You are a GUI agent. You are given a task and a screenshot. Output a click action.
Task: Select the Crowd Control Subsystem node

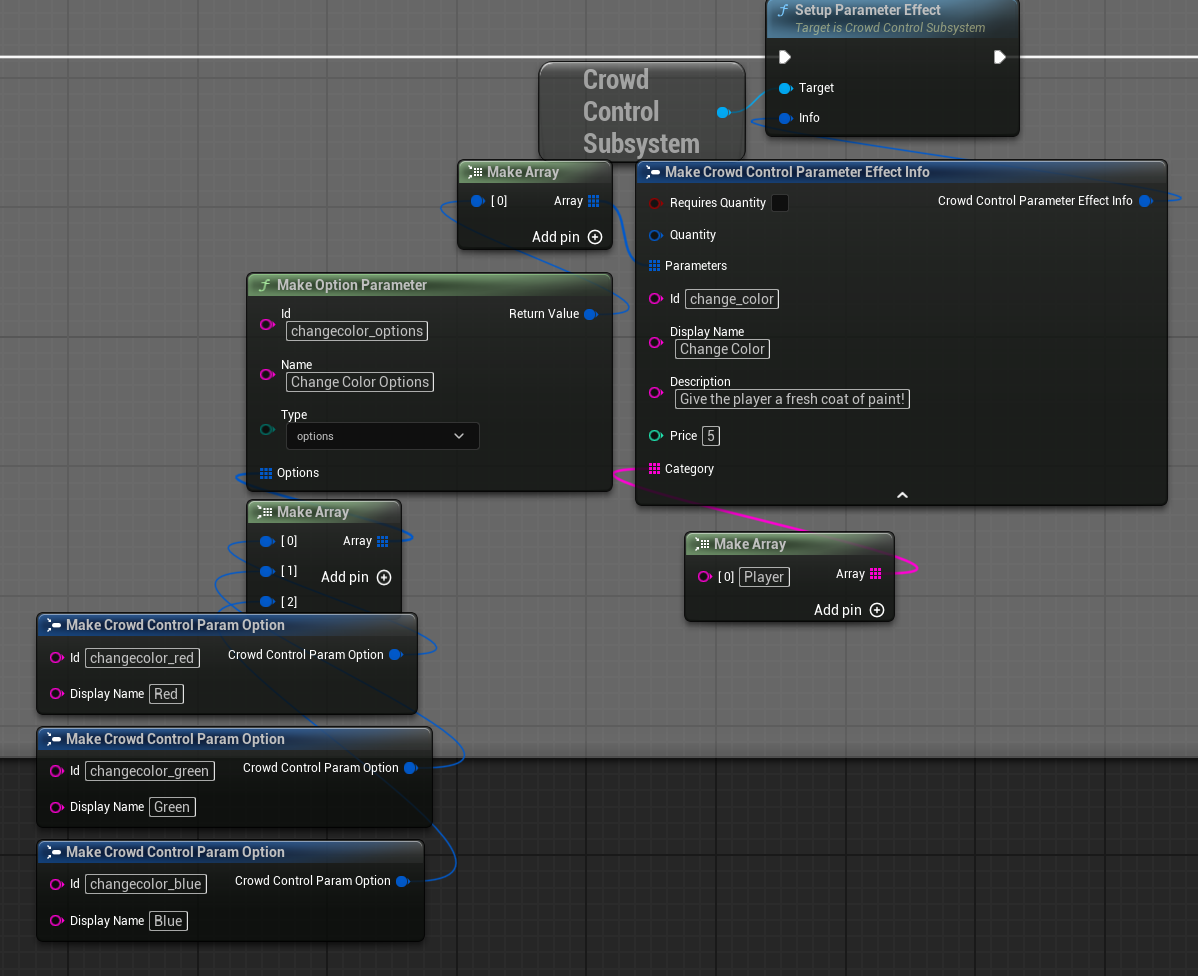[641, 112]
